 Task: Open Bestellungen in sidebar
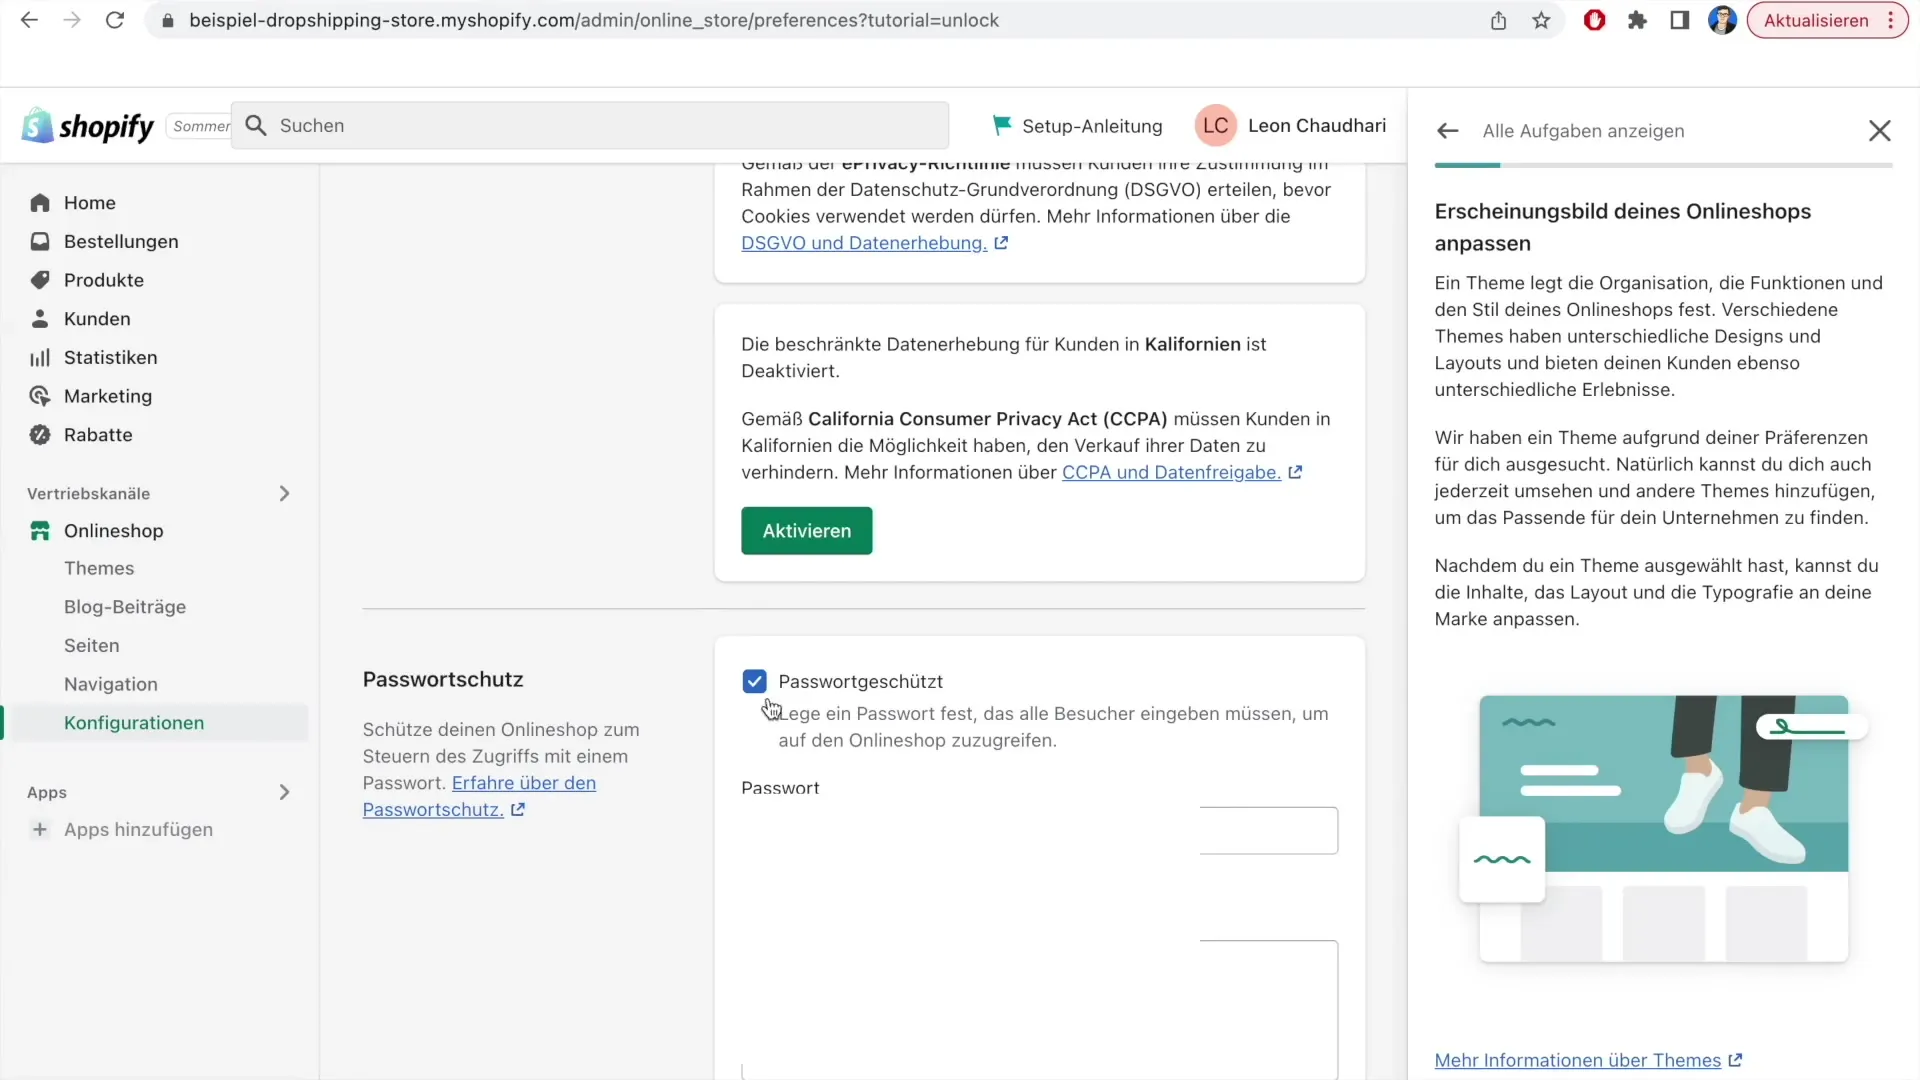(x=120, y=241)
